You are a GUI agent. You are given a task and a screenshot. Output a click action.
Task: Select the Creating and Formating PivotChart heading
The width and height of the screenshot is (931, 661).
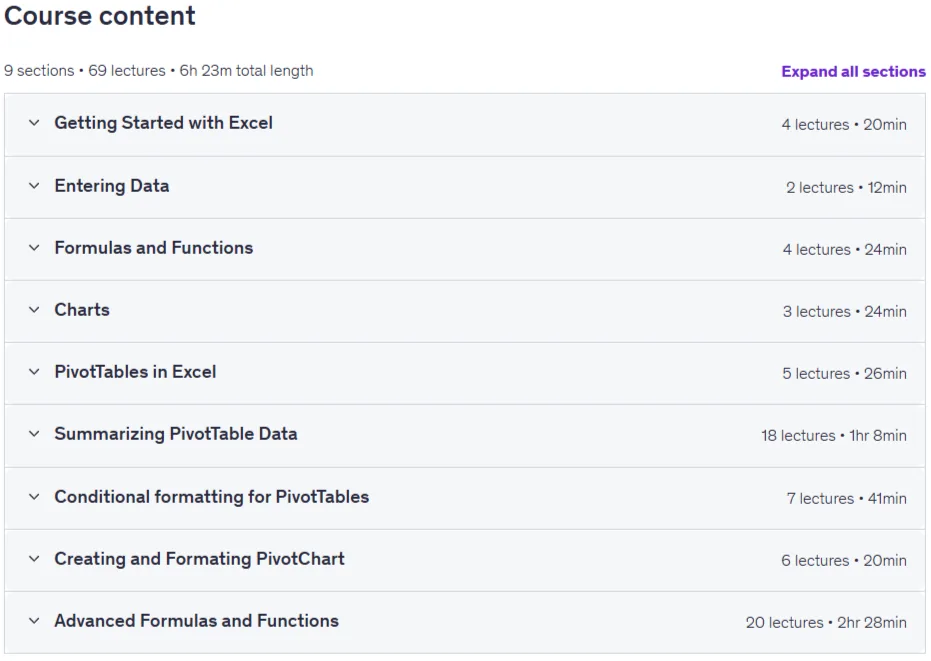(200, 559)
